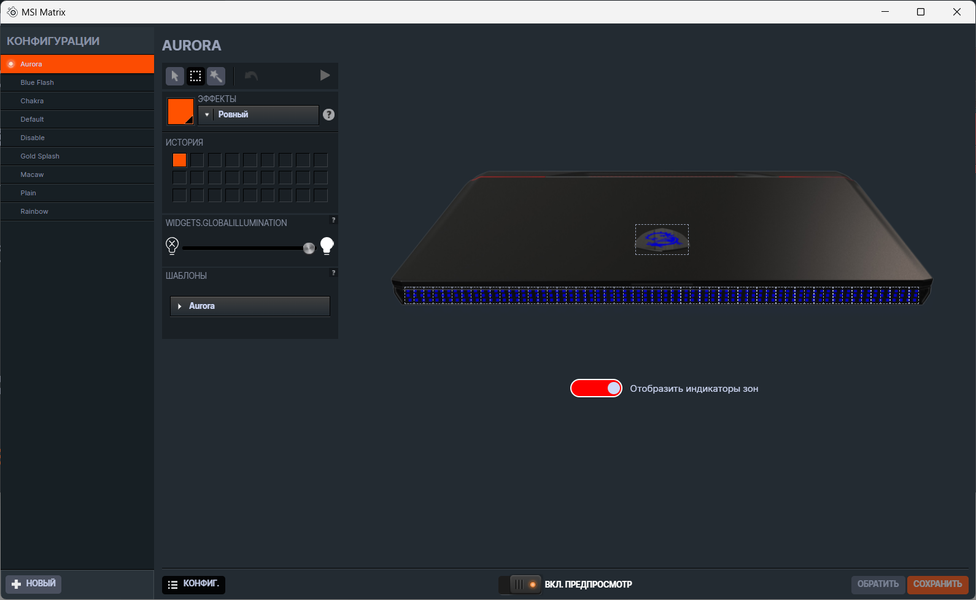Click the Новый button to add configuration
Viewport: 976px width, 600px height.
pos(34,584)
